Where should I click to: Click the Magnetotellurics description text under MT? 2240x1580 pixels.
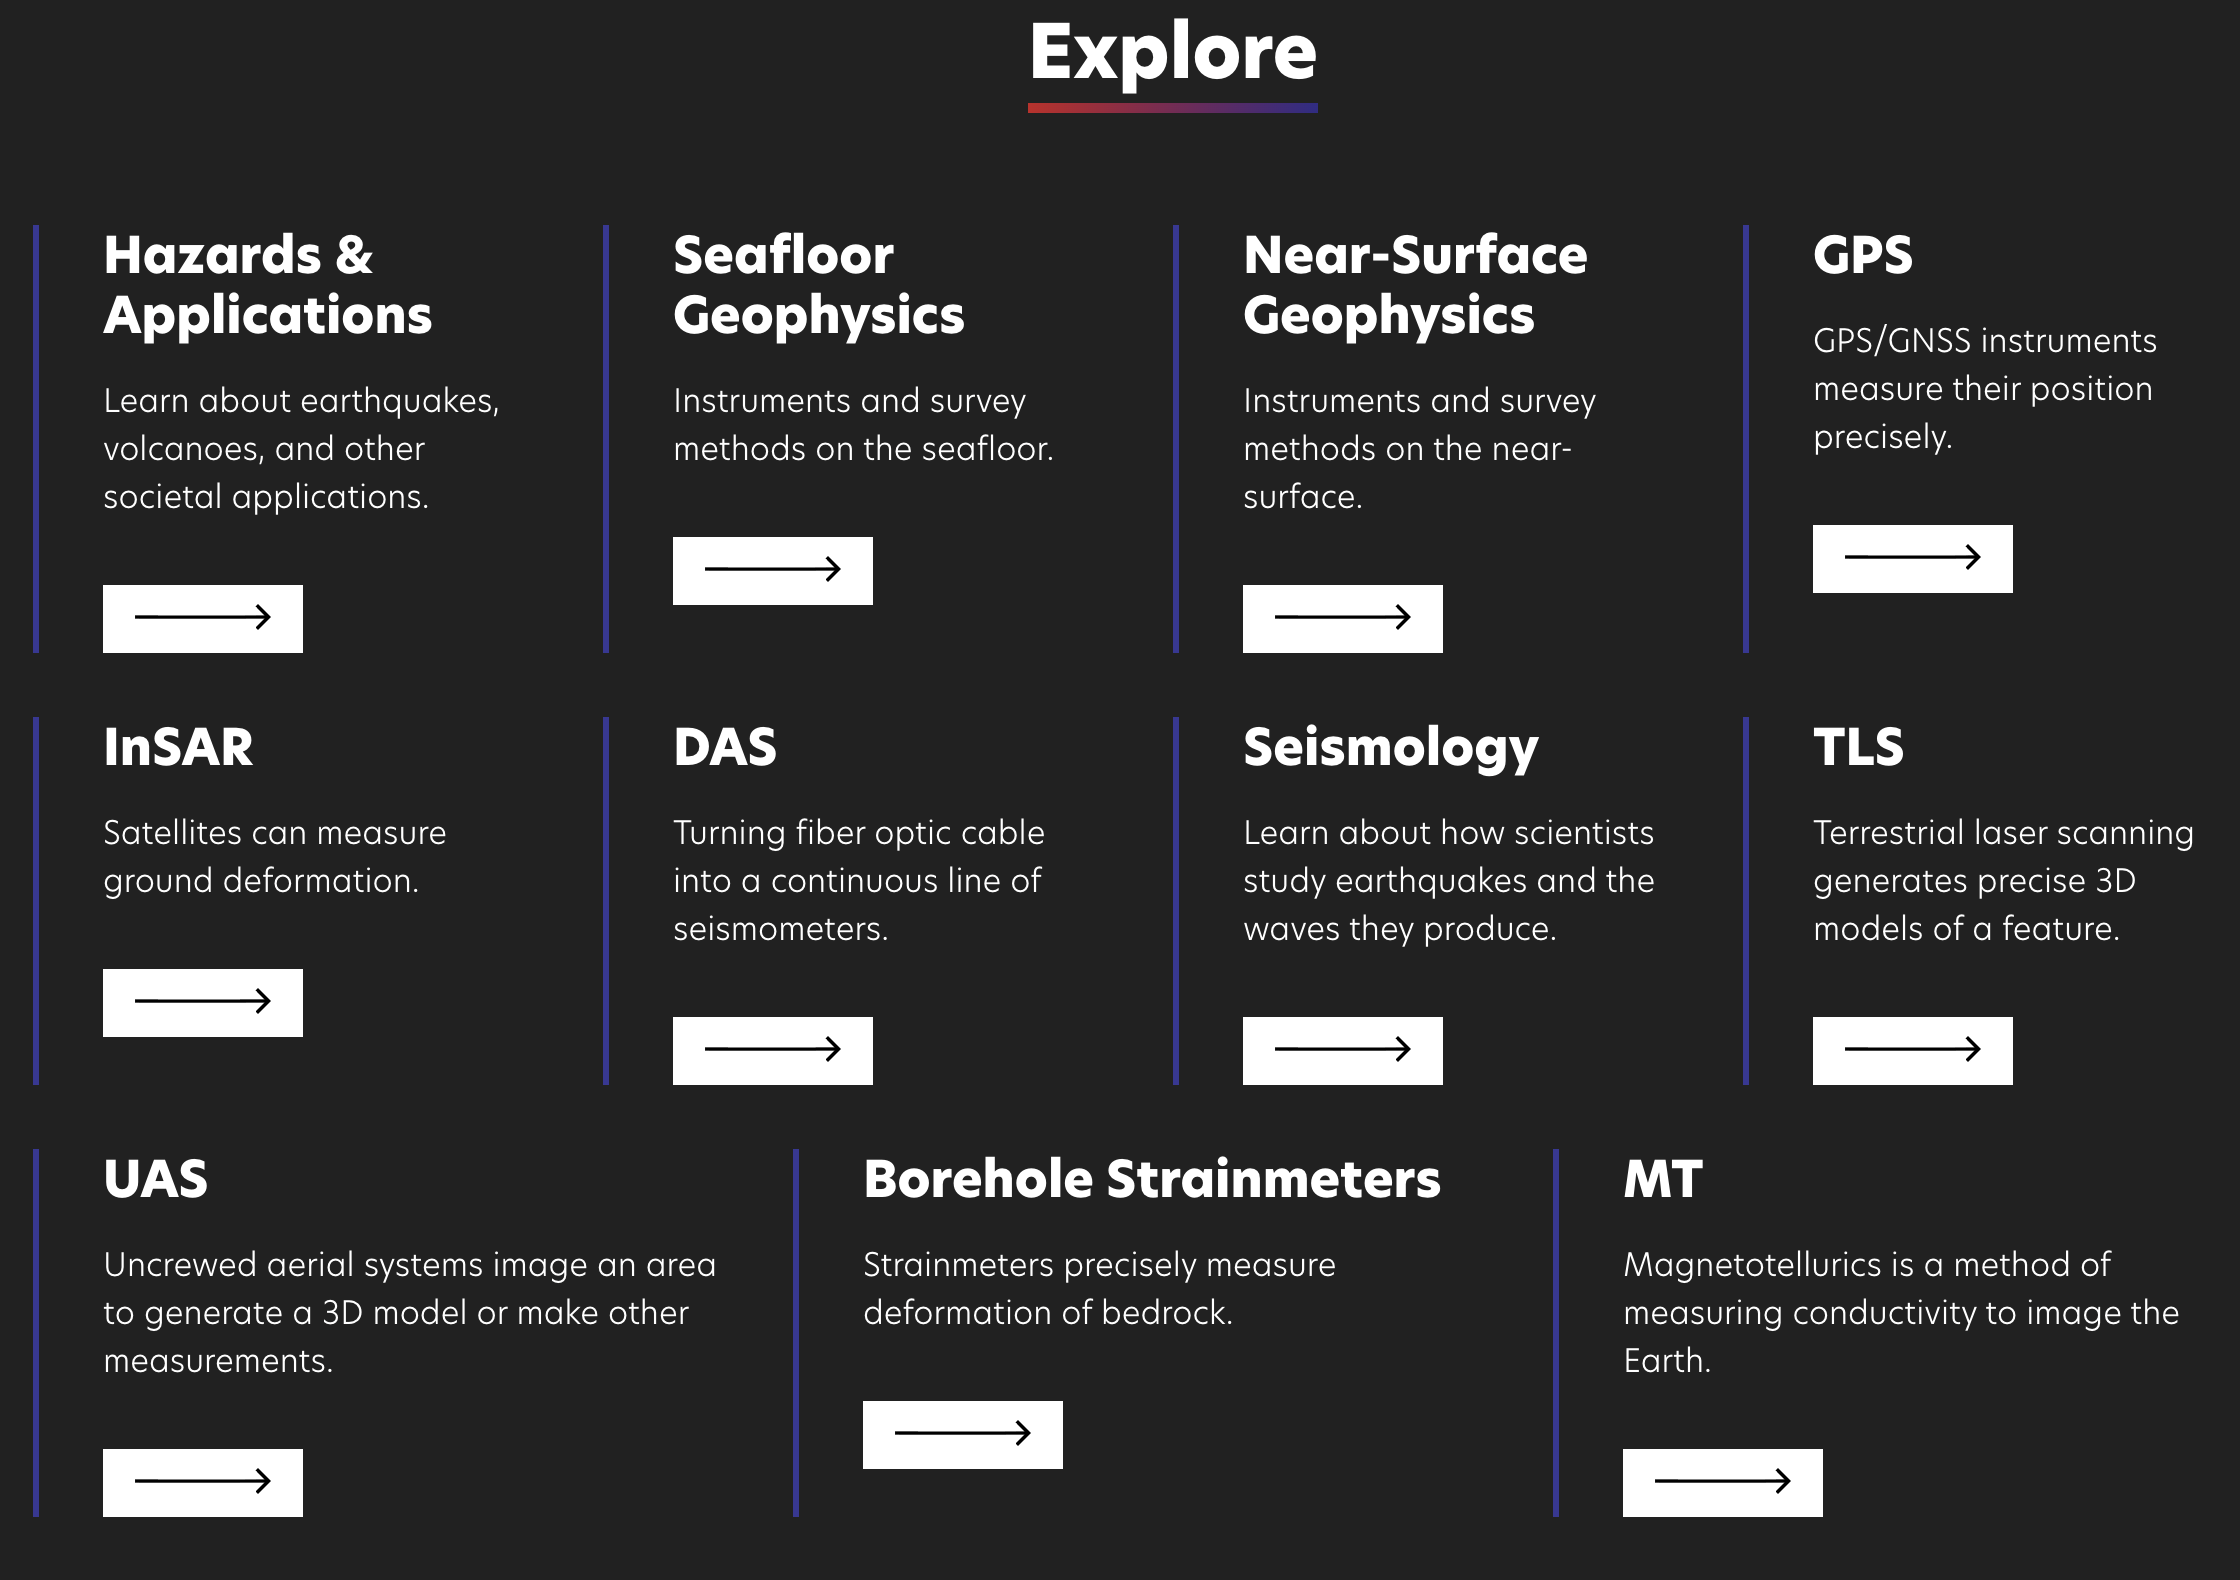[x=1901, y=1312]
